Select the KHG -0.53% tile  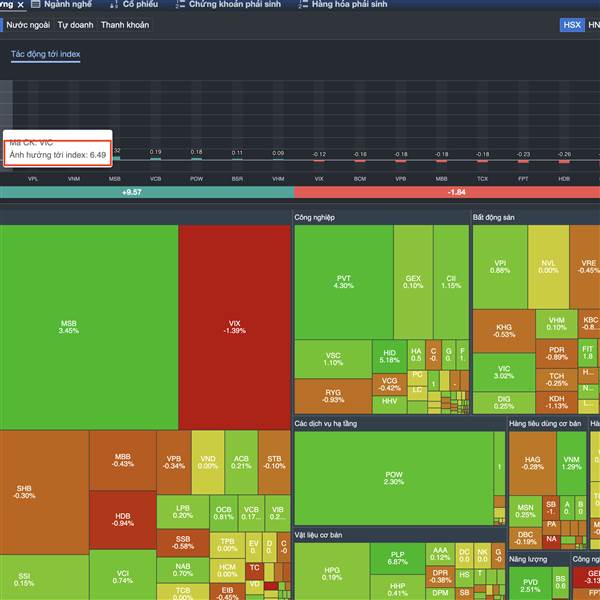click(x=504, y=331)
